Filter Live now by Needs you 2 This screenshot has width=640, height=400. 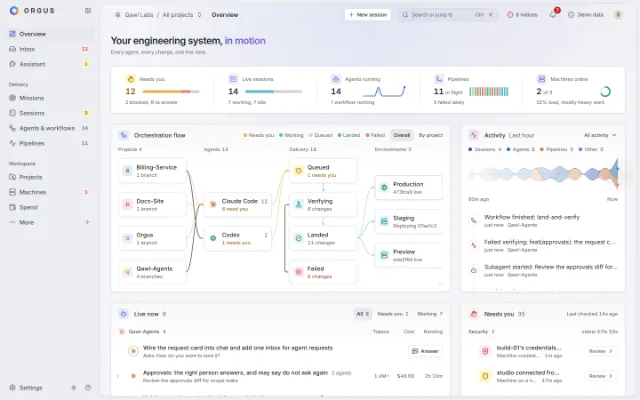pos(393,314)
